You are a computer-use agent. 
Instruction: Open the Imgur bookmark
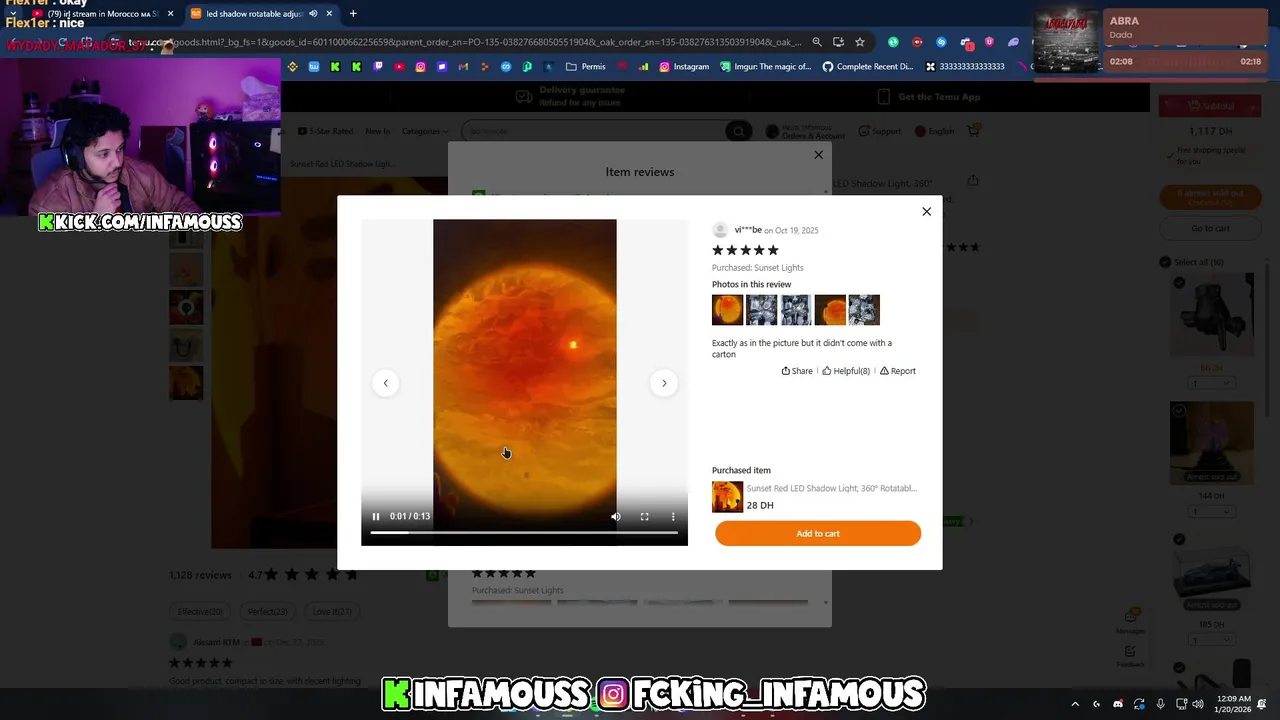766,67
